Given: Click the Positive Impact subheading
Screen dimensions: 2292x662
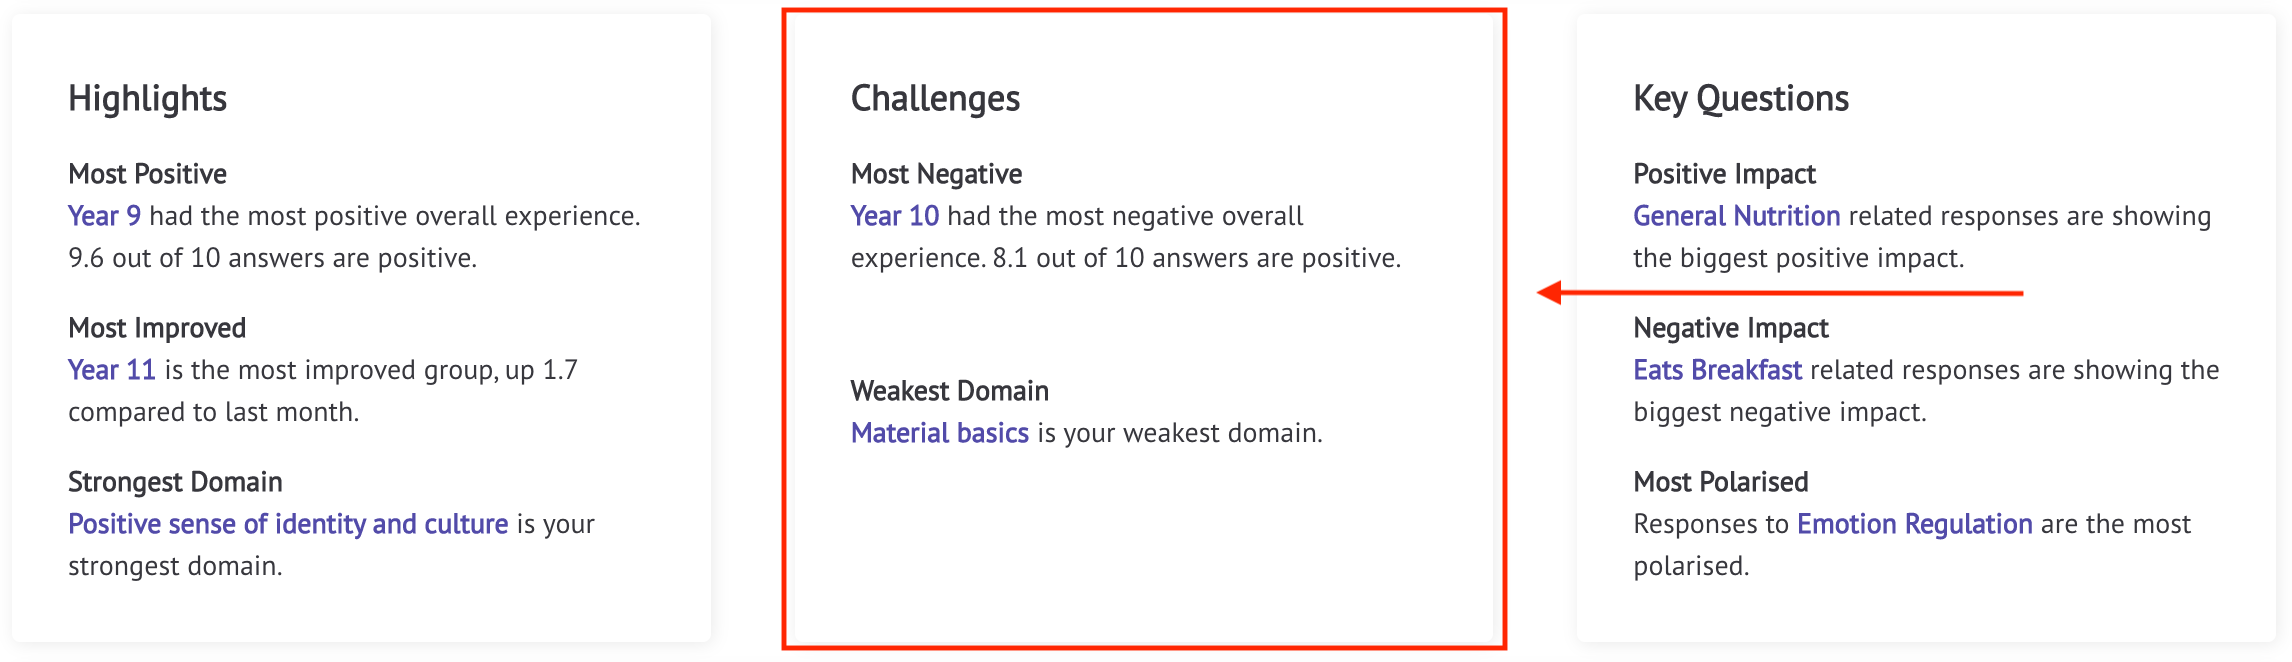Looking at the screenshot, I should tap(1725, 174).
